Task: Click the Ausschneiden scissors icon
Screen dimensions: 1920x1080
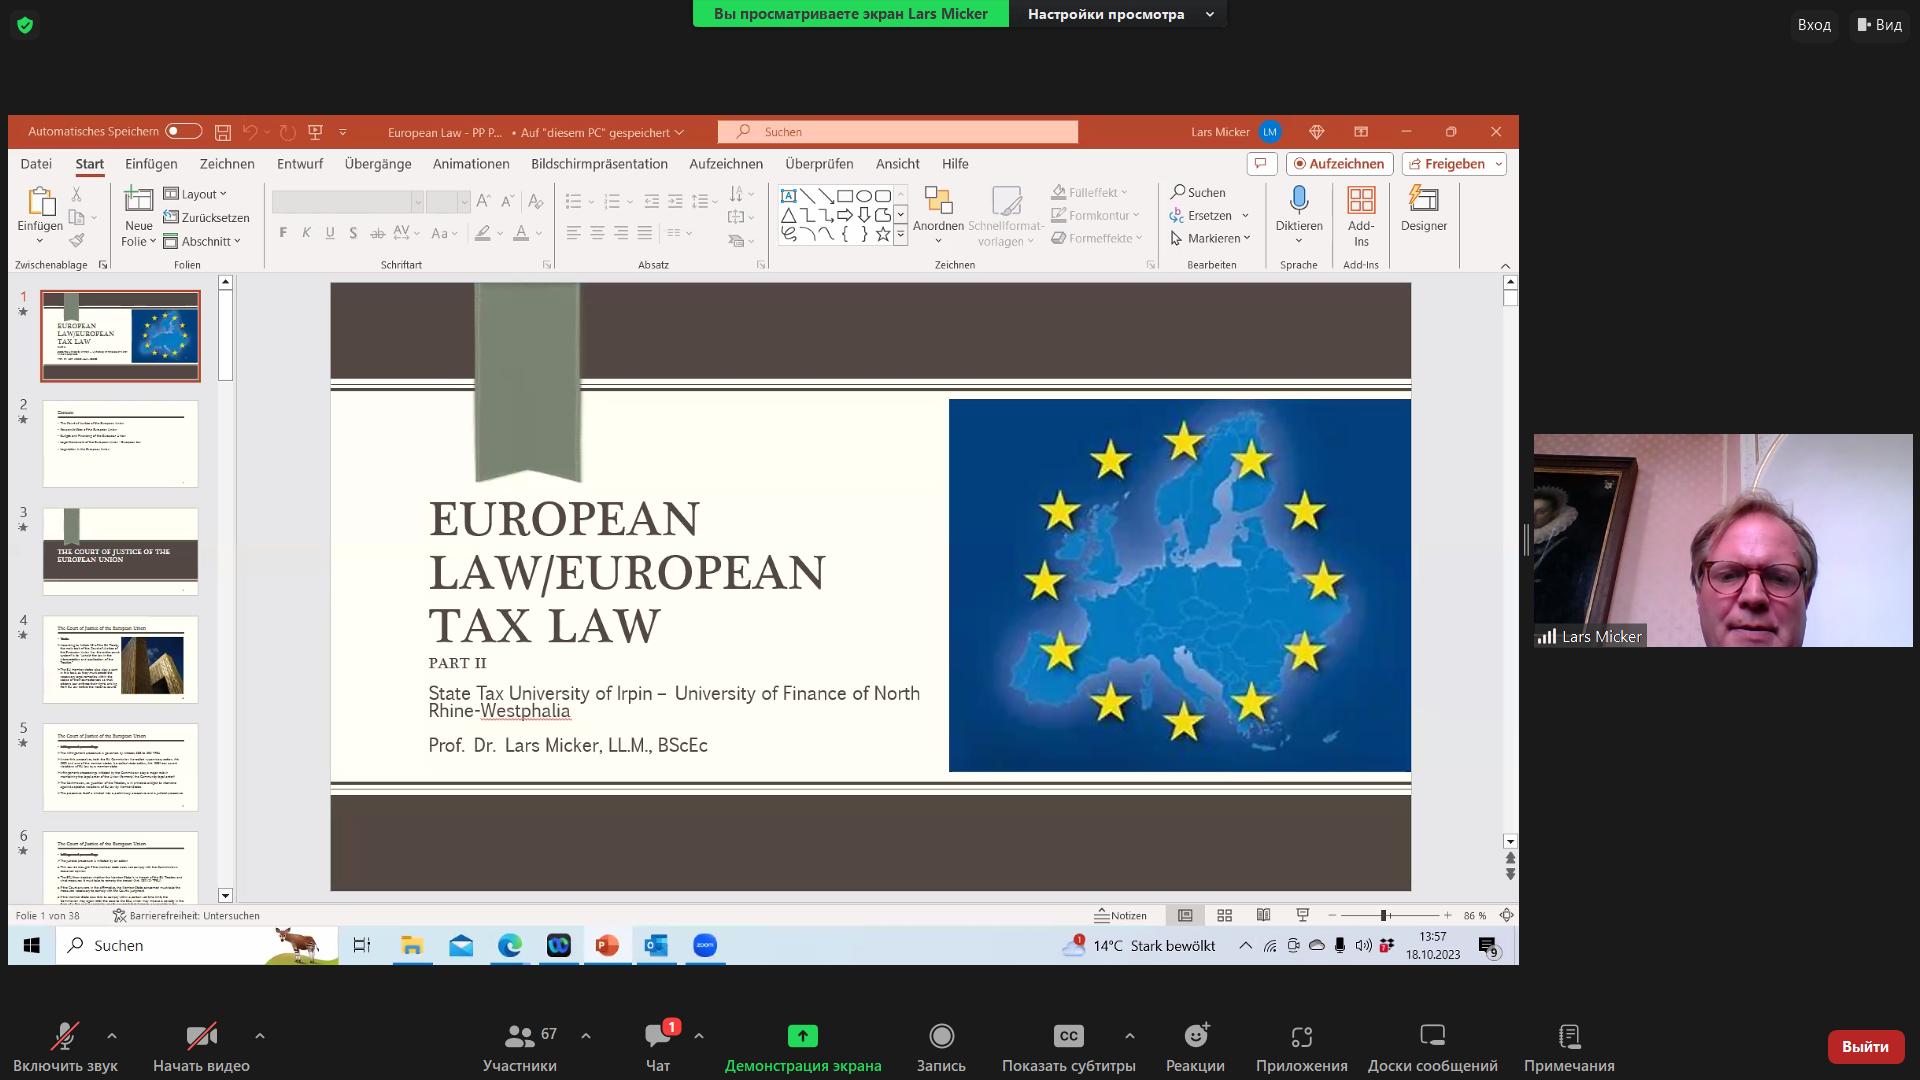Action: pyautogui.click(x=76, y=194)
